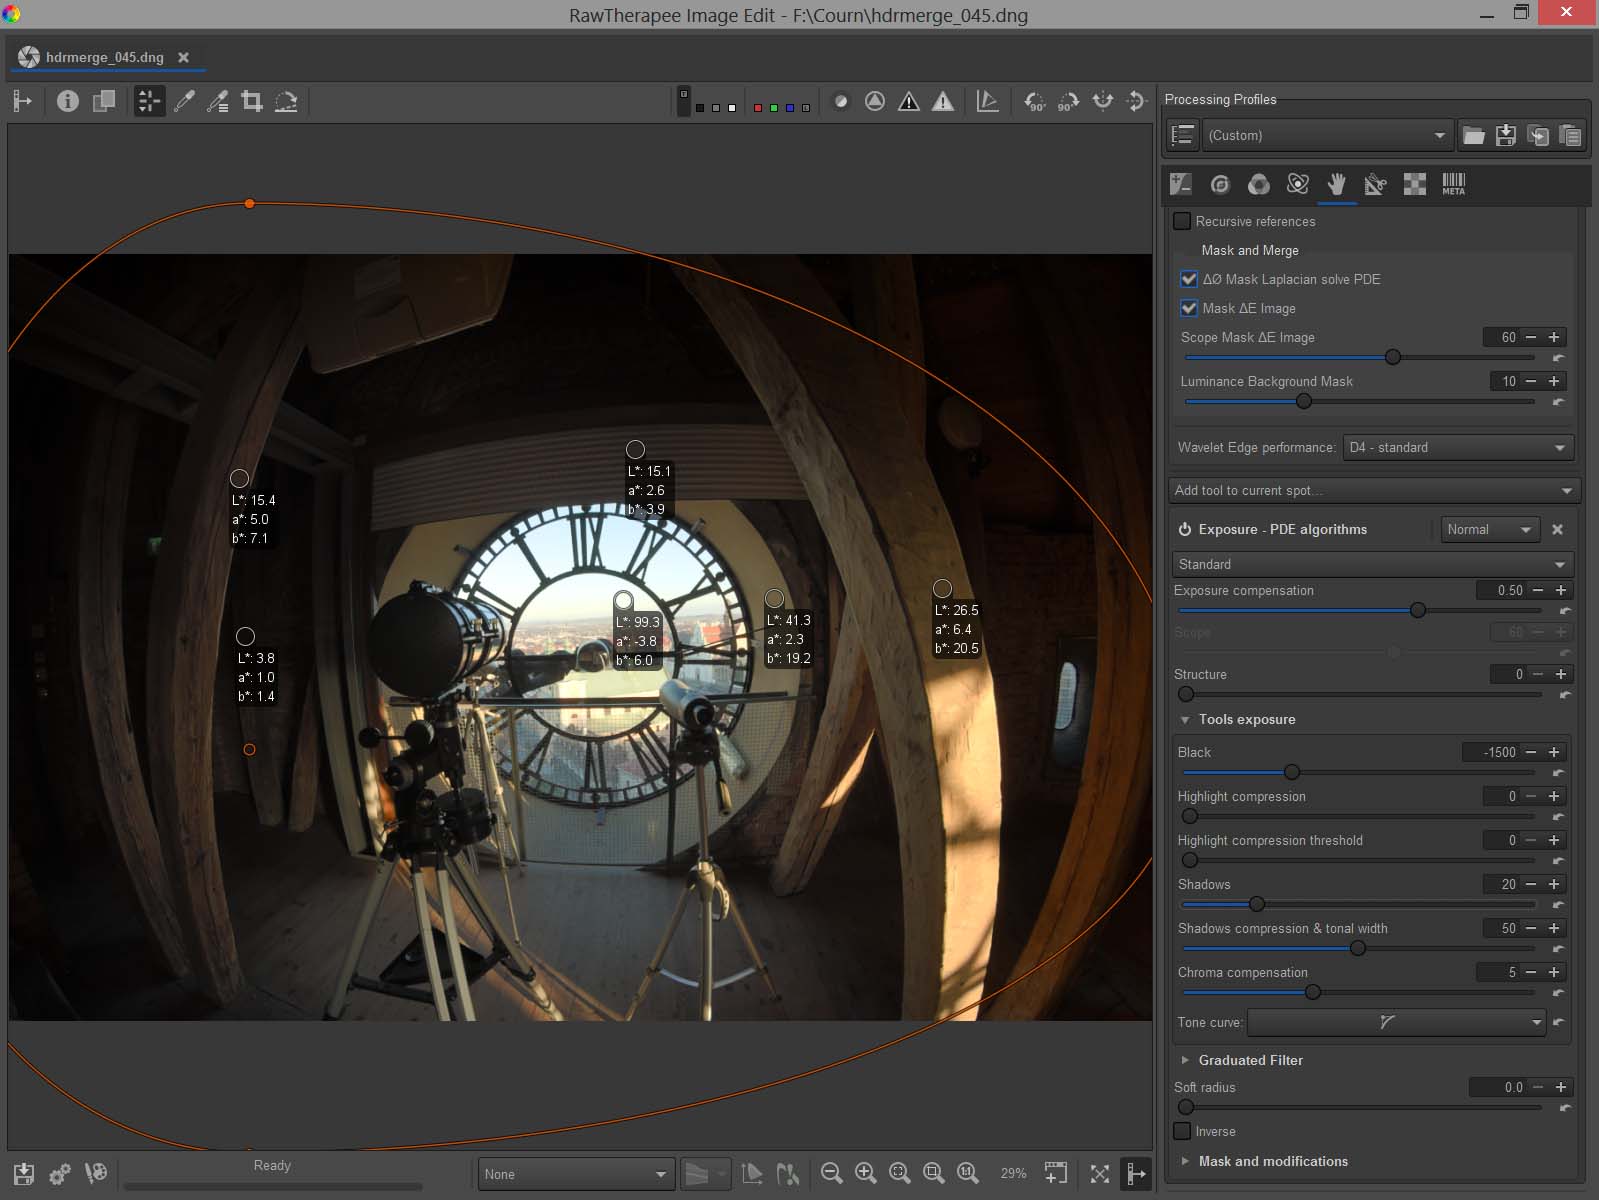Zoom in on the preview image

[x=866, y=1173]
